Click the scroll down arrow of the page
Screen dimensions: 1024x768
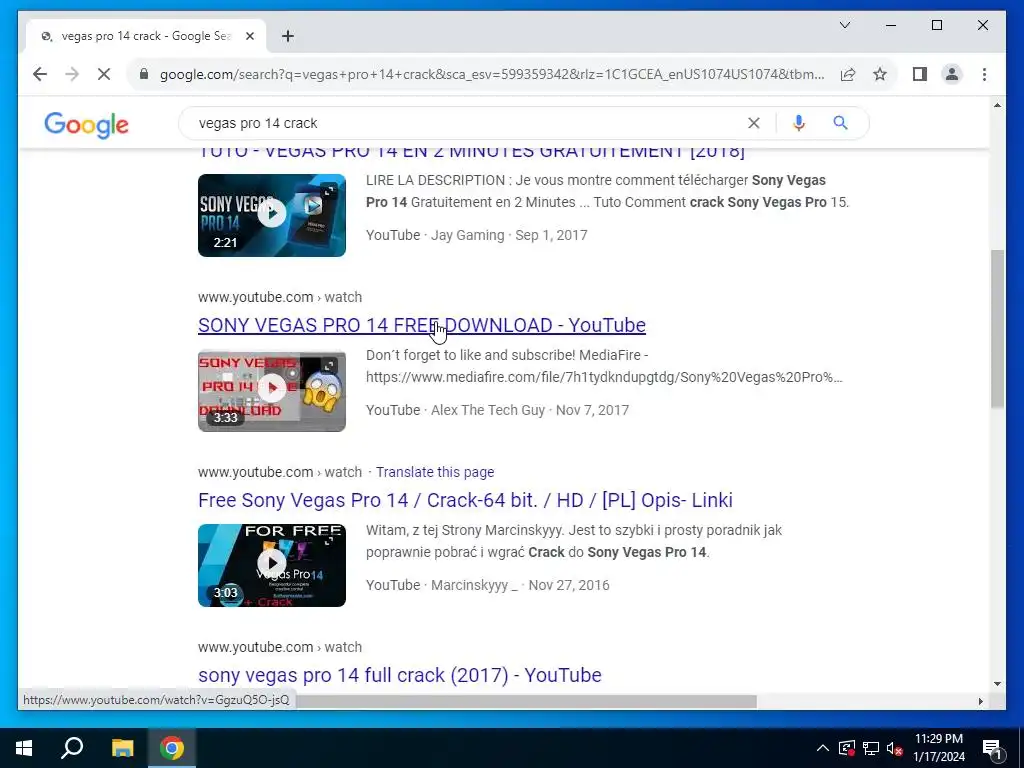click(997, 684)
